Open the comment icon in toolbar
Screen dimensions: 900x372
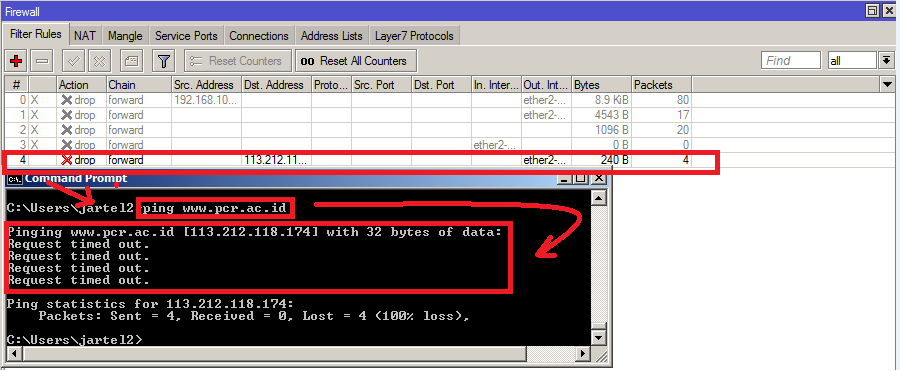click(131, 61)
